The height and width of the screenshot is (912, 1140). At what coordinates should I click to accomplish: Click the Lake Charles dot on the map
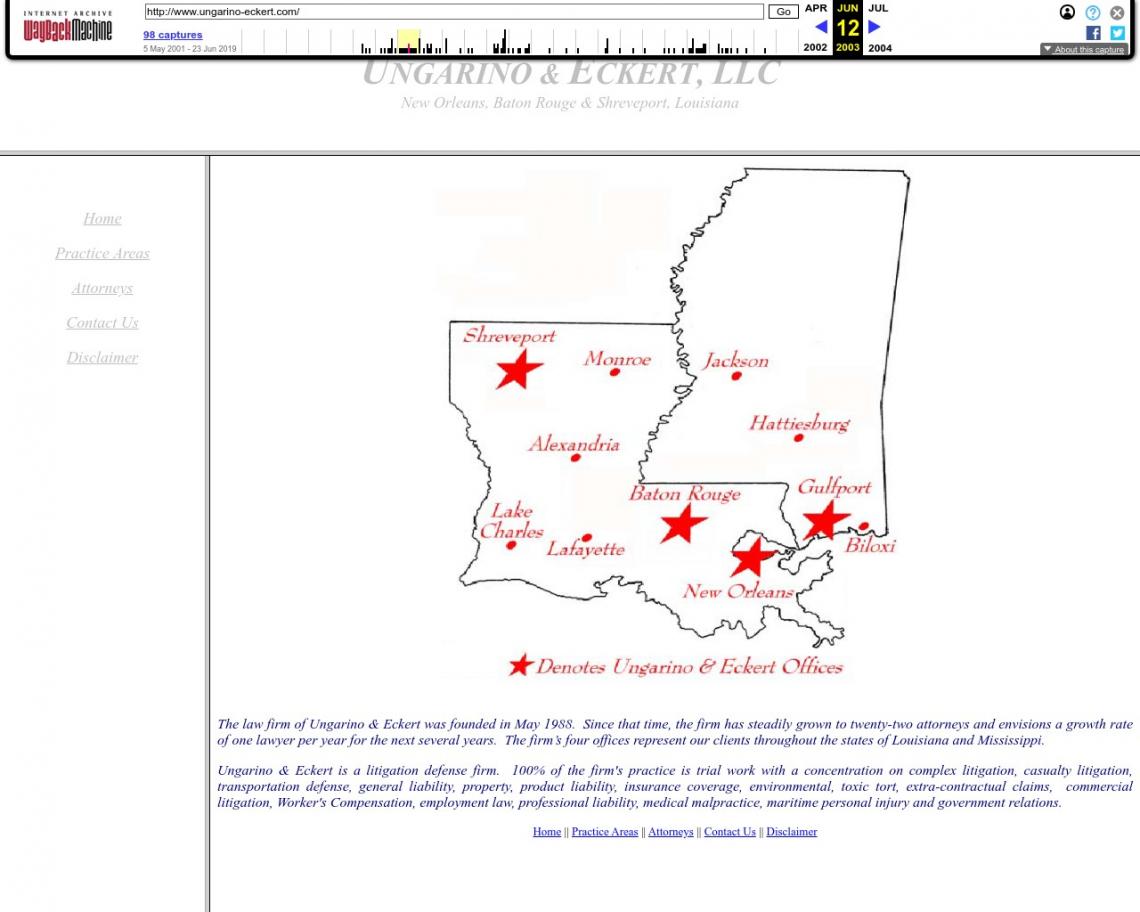tap(511, 545)
